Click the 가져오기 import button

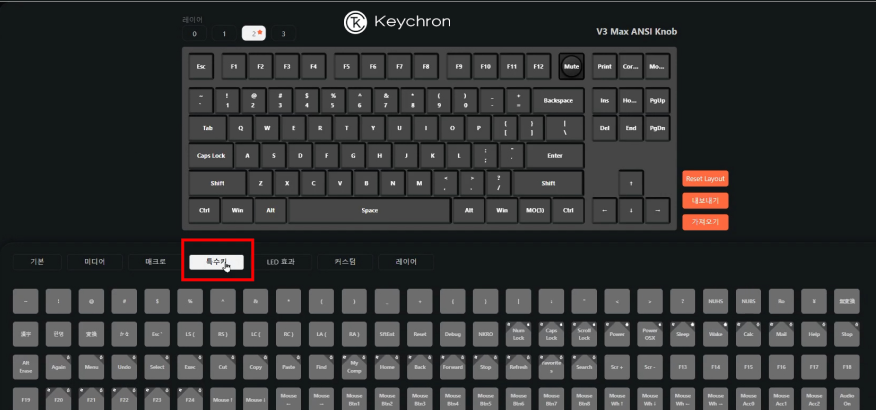[705, 222]
